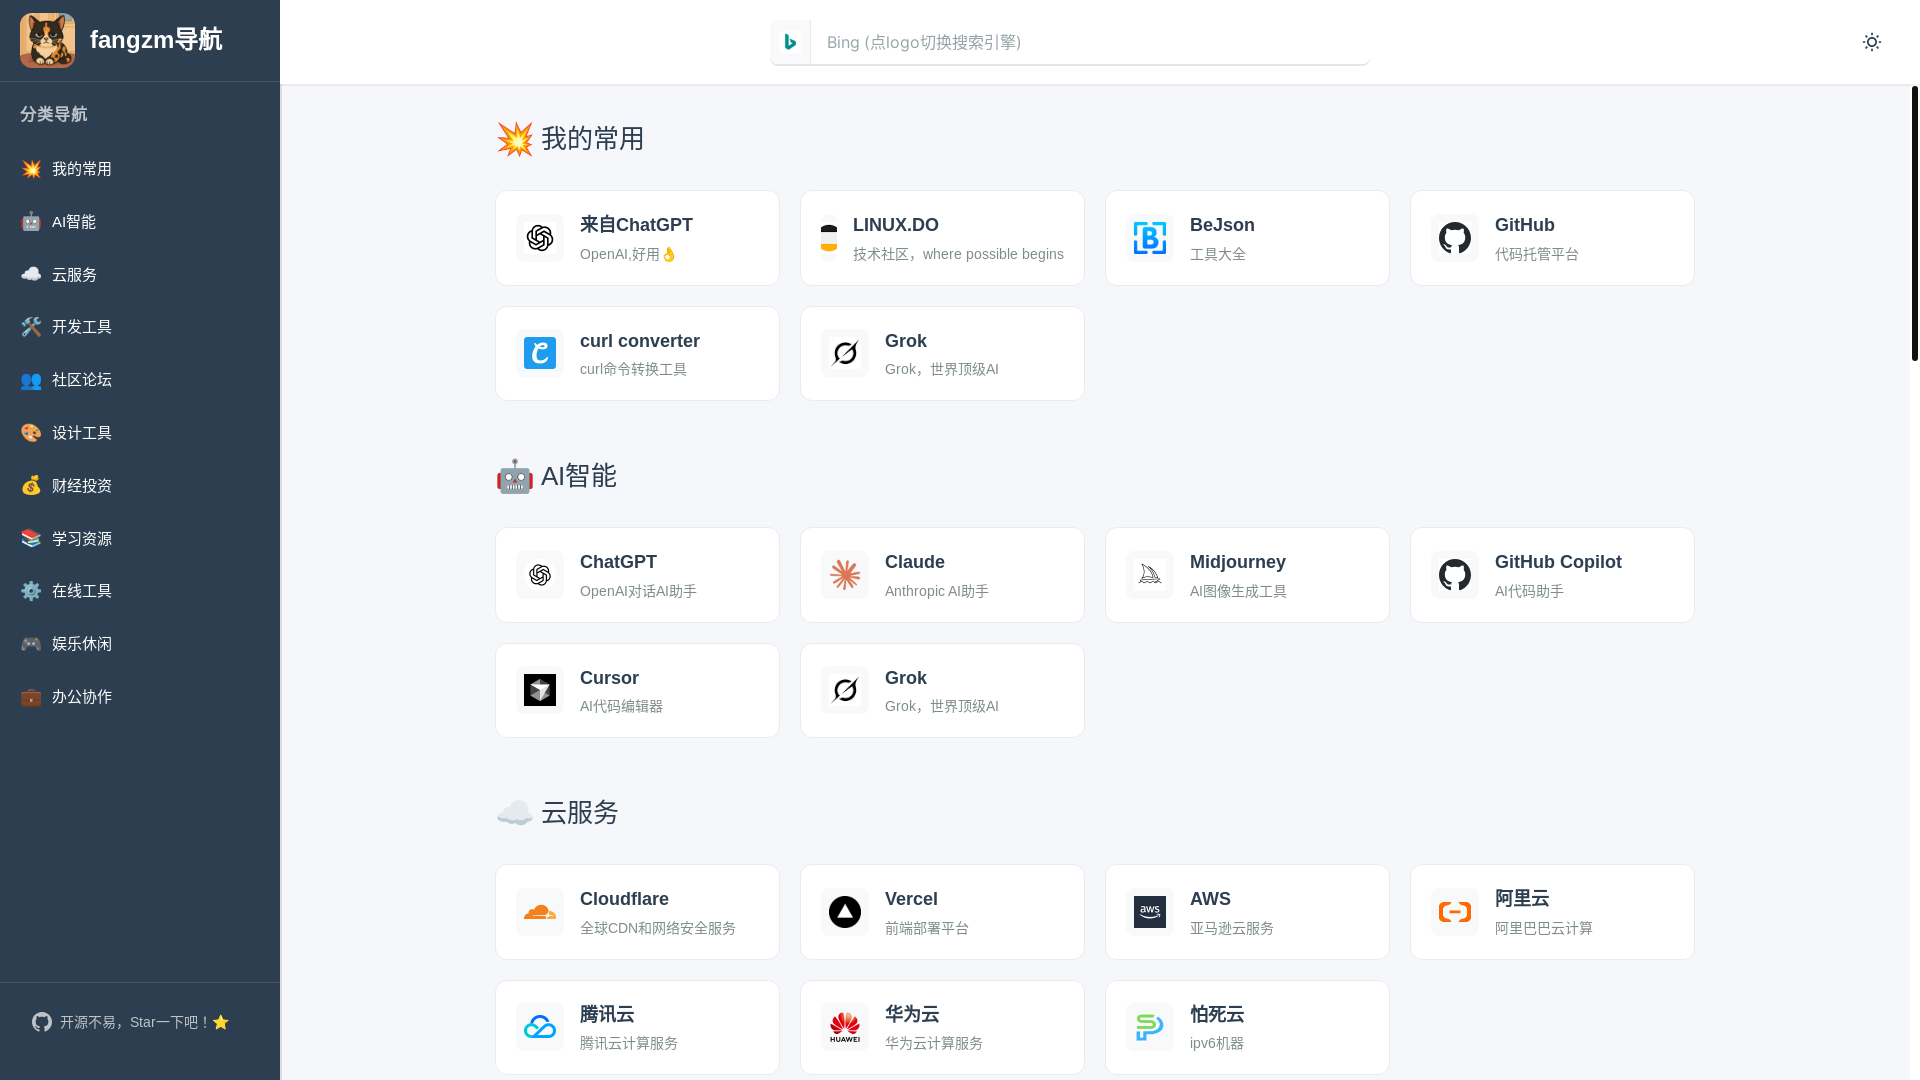This screenshot has height=1080, width=1920.
Task: Open the 来自ChatGPT card title
Action: (x=636, y=225)
